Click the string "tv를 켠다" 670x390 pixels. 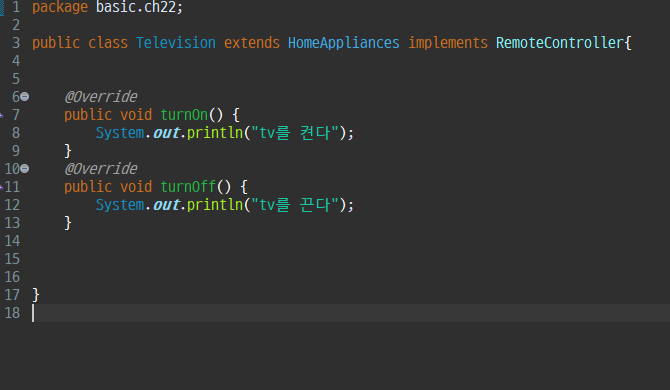click(295, 133)
